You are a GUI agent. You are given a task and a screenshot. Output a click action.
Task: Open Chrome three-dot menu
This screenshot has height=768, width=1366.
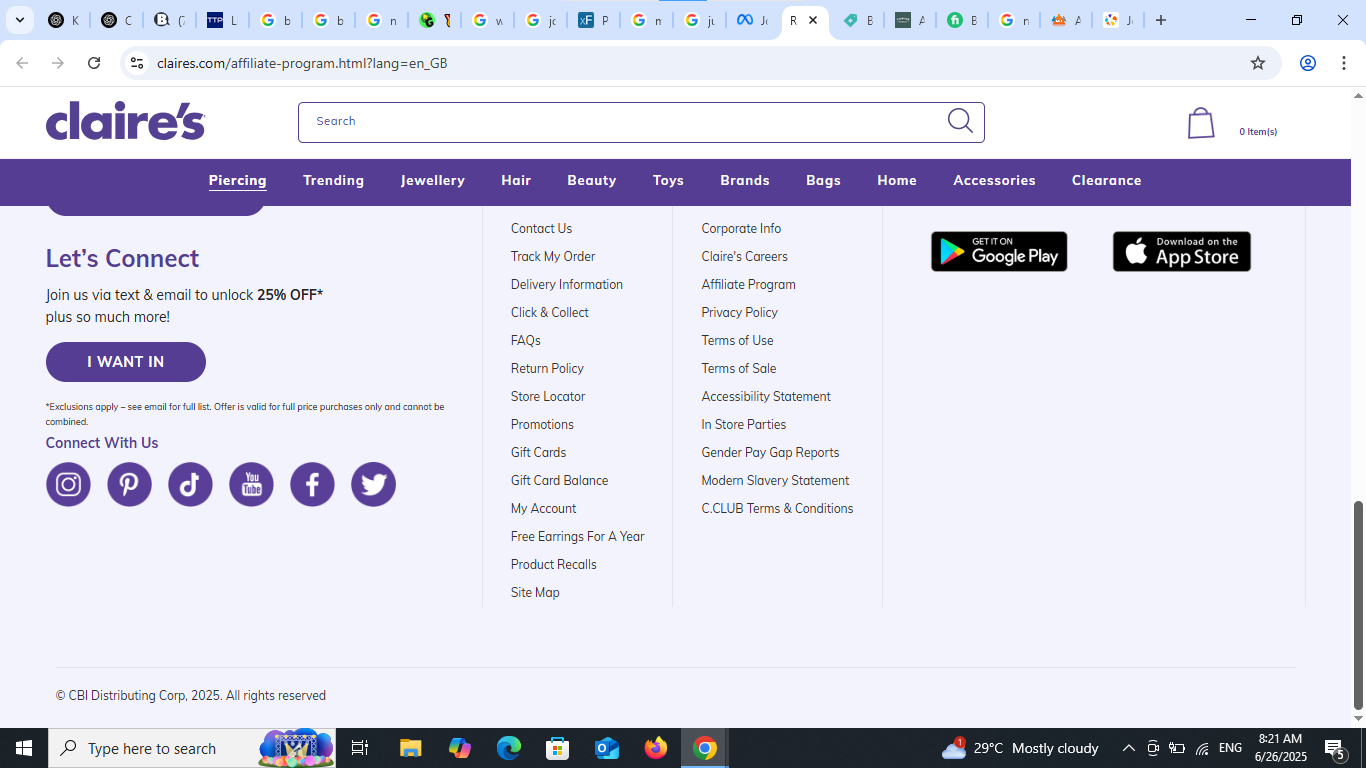click(x=1343, y=63)
